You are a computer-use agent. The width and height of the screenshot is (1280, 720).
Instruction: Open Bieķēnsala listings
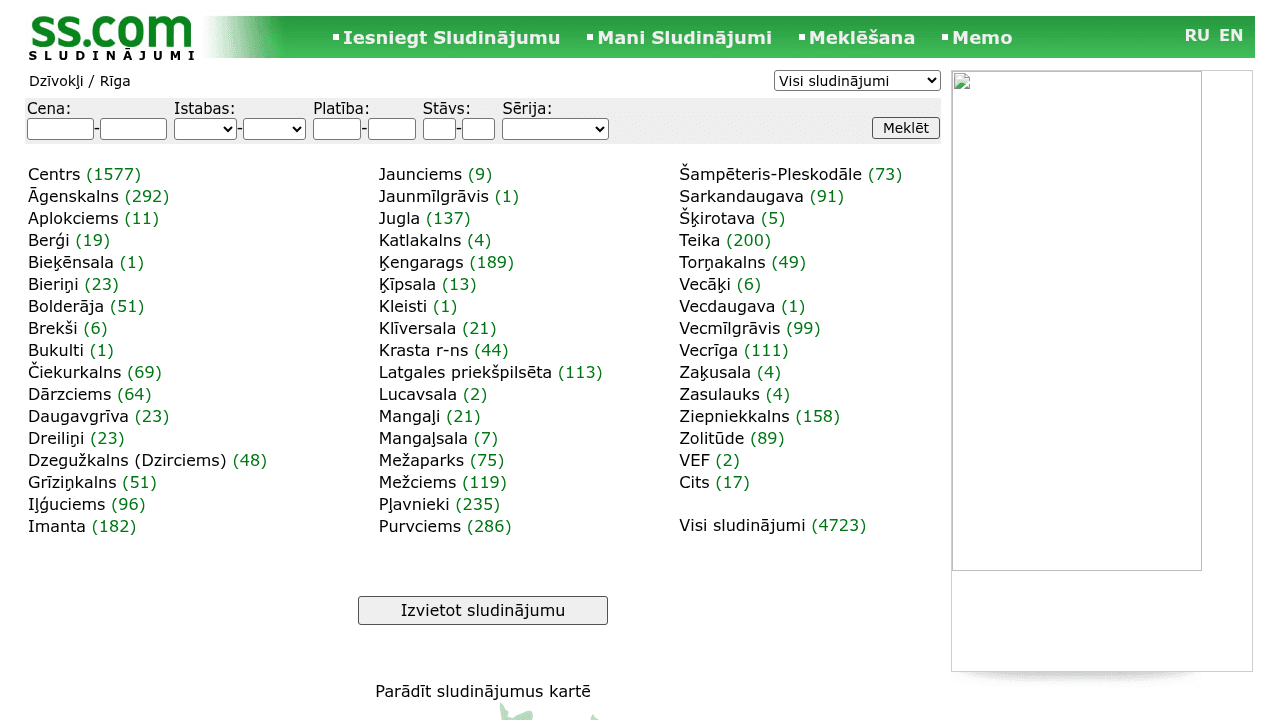click(71, 262)
